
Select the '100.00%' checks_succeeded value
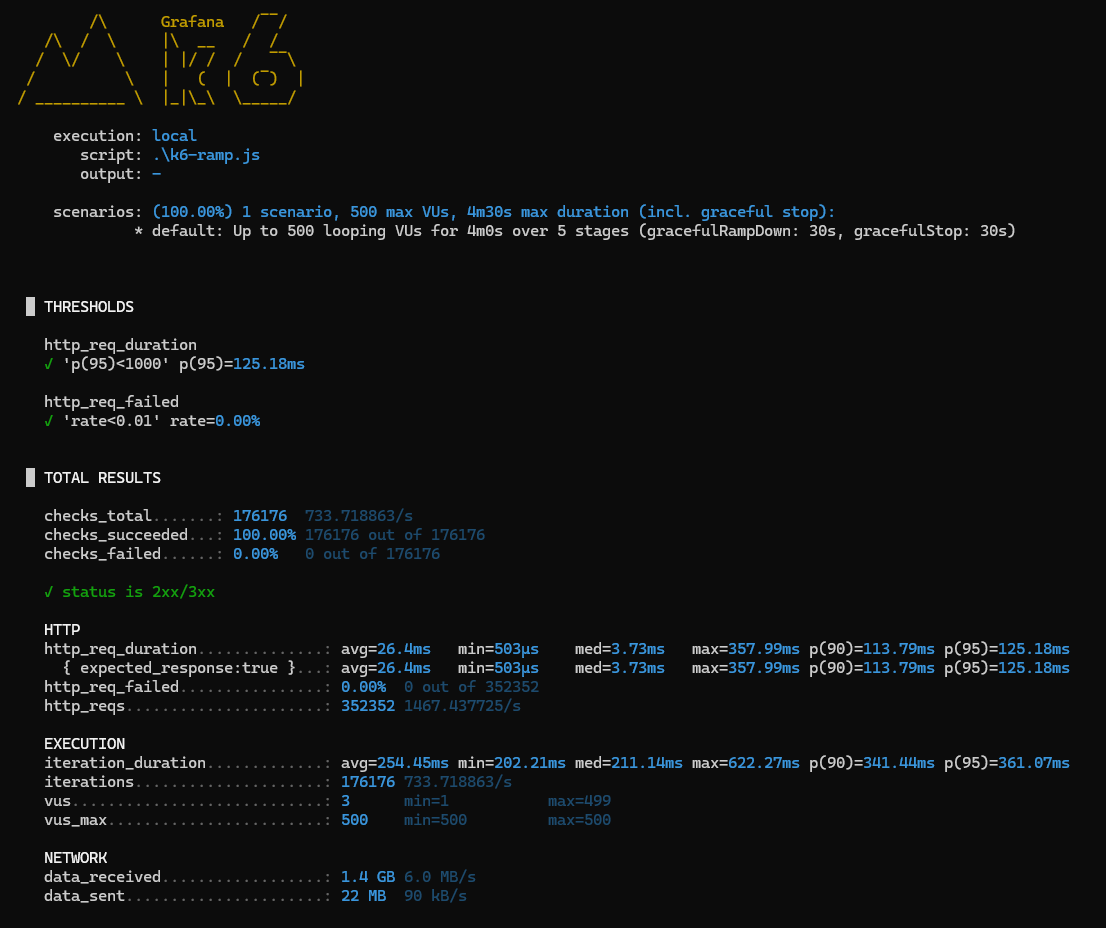(265, 535)
